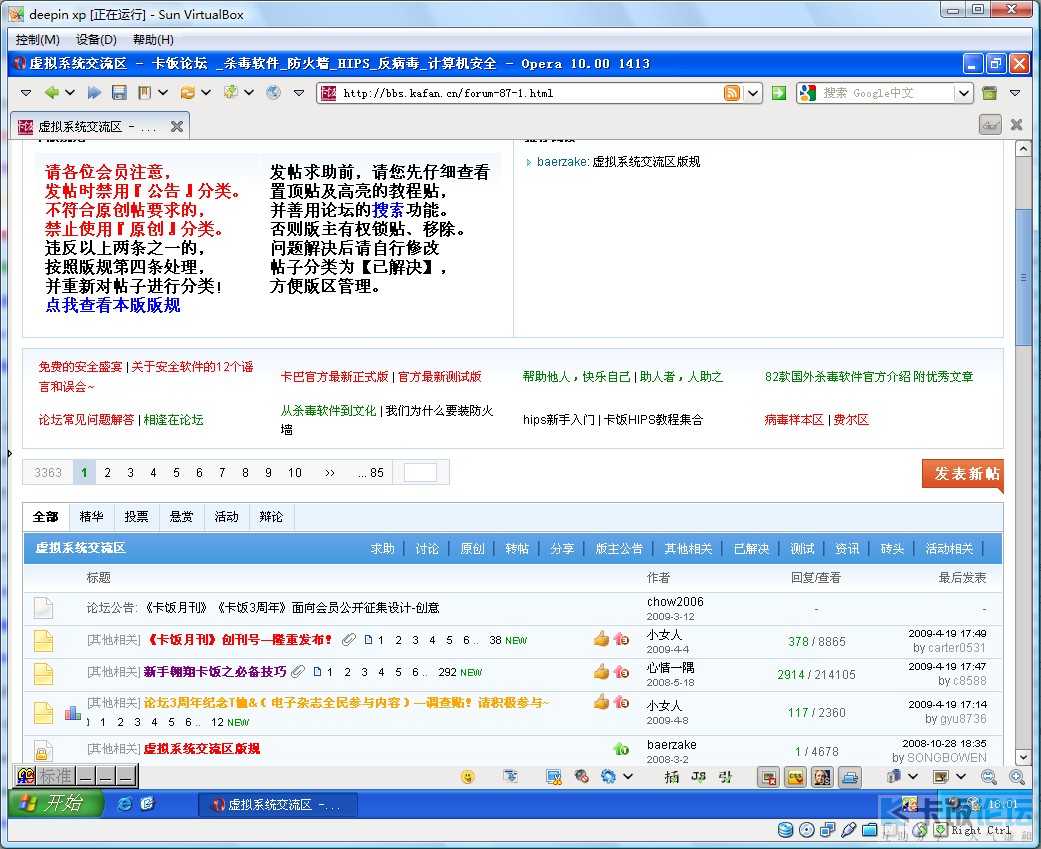Open the 控制(M) menu

[x=38, y=40]
